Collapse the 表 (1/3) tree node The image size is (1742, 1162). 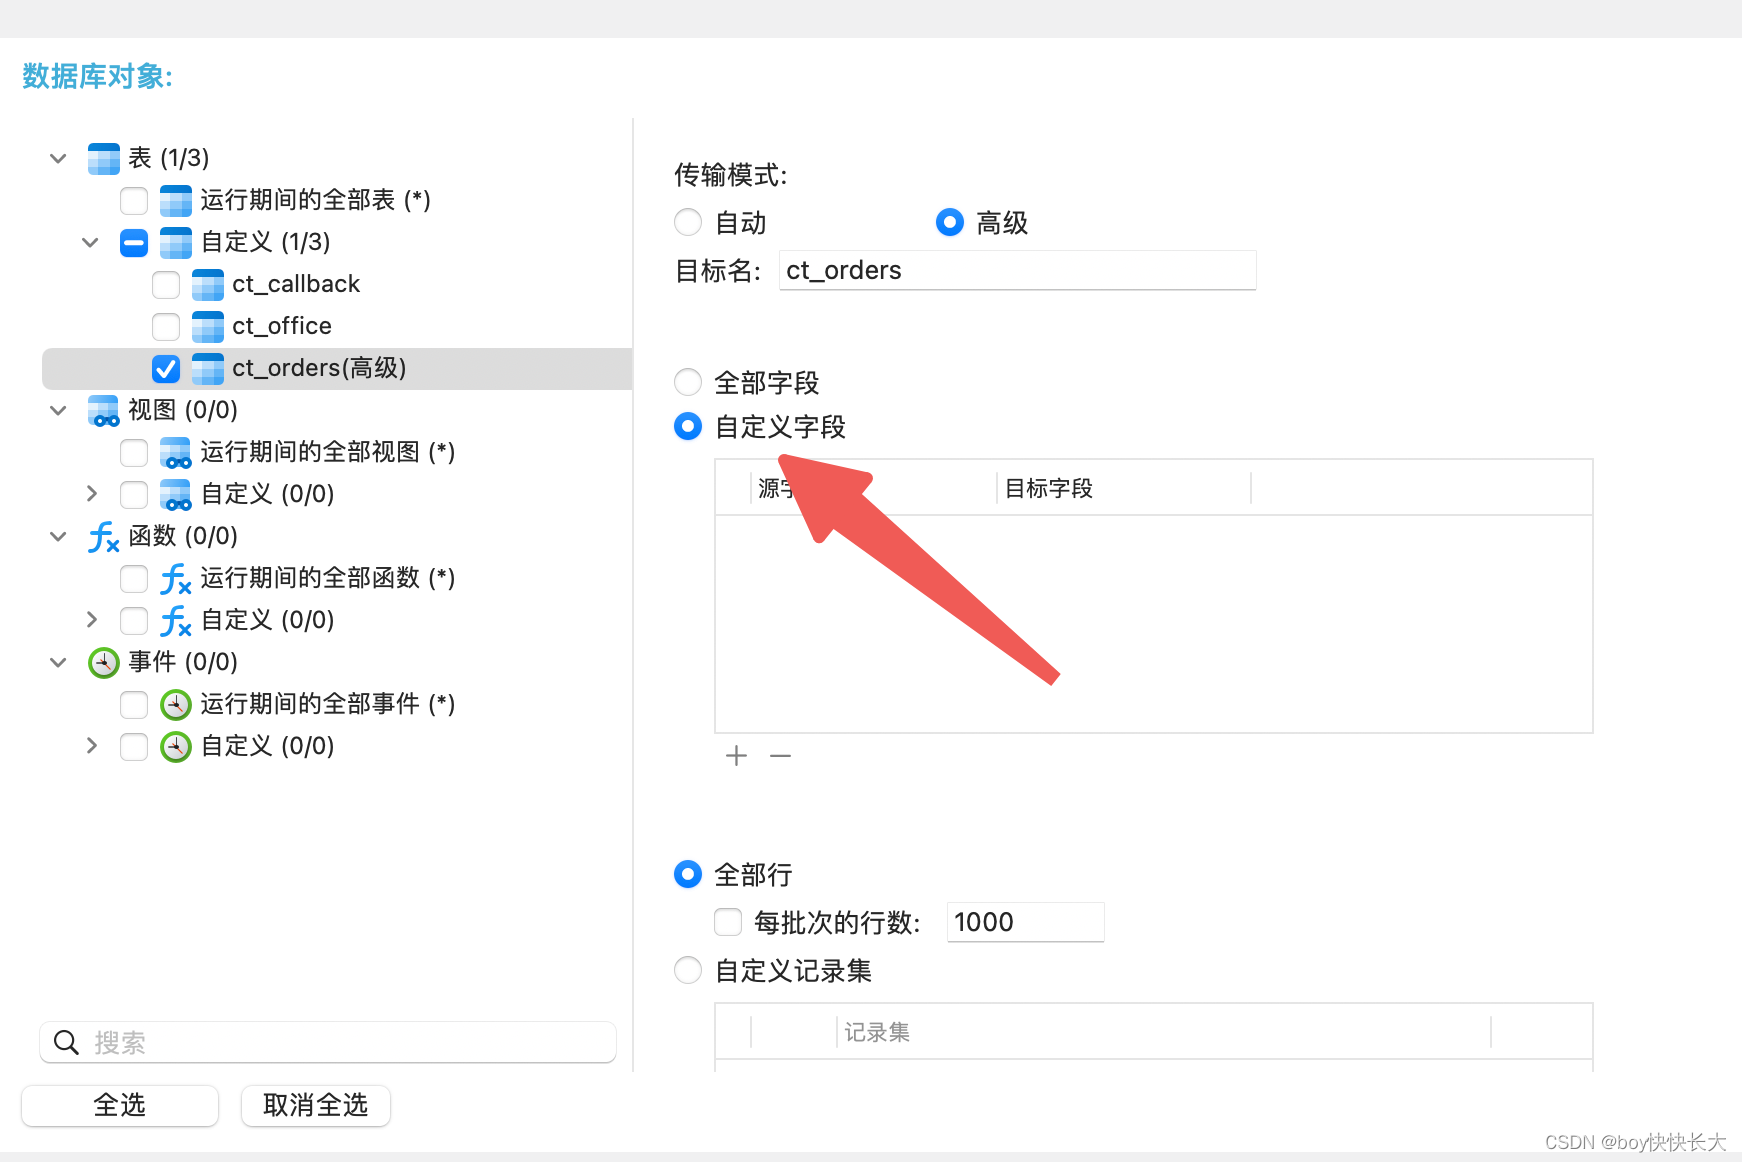tap(57, 158)
